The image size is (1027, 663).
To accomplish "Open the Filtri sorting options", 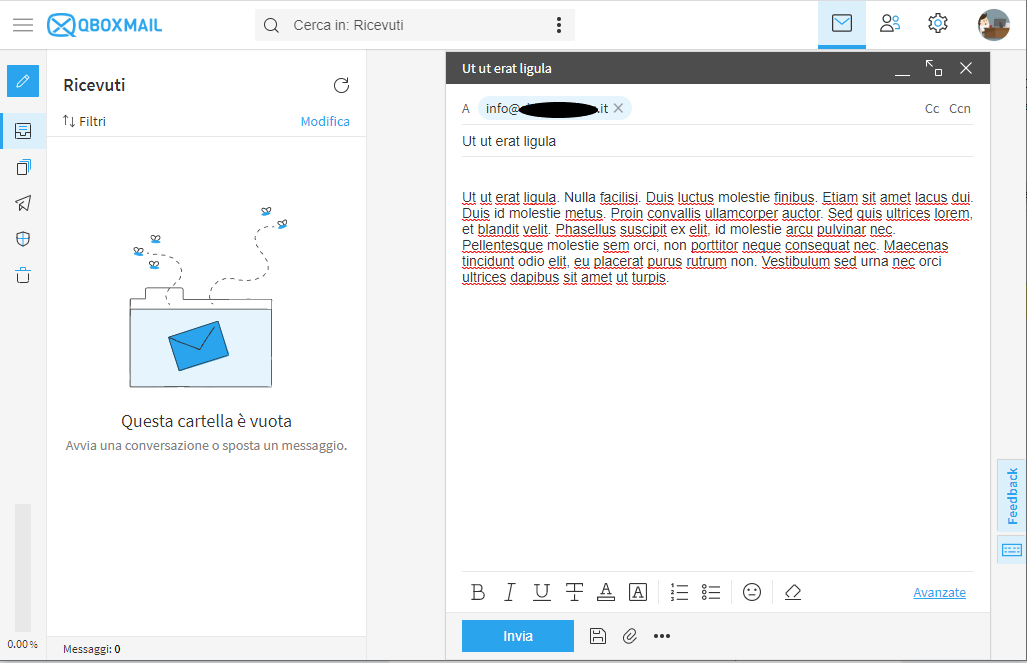I will (x=84, y=121).
